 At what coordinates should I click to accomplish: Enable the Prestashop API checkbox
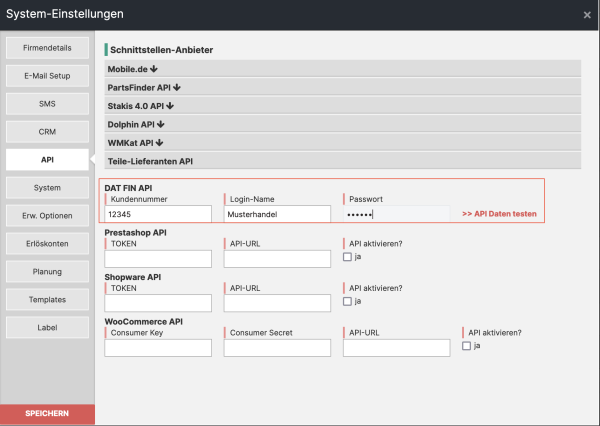click(x=347, y=257)
